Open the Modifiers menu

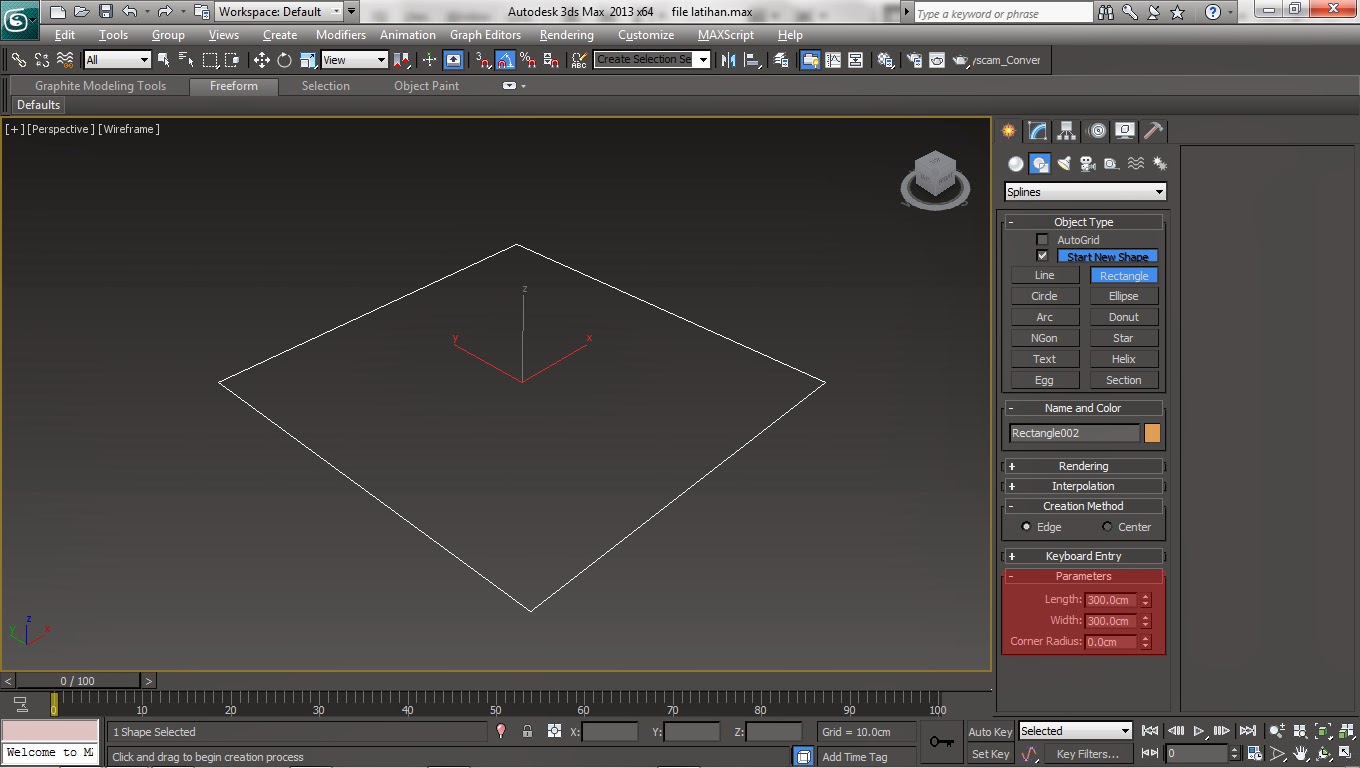(x=341, y=35)
